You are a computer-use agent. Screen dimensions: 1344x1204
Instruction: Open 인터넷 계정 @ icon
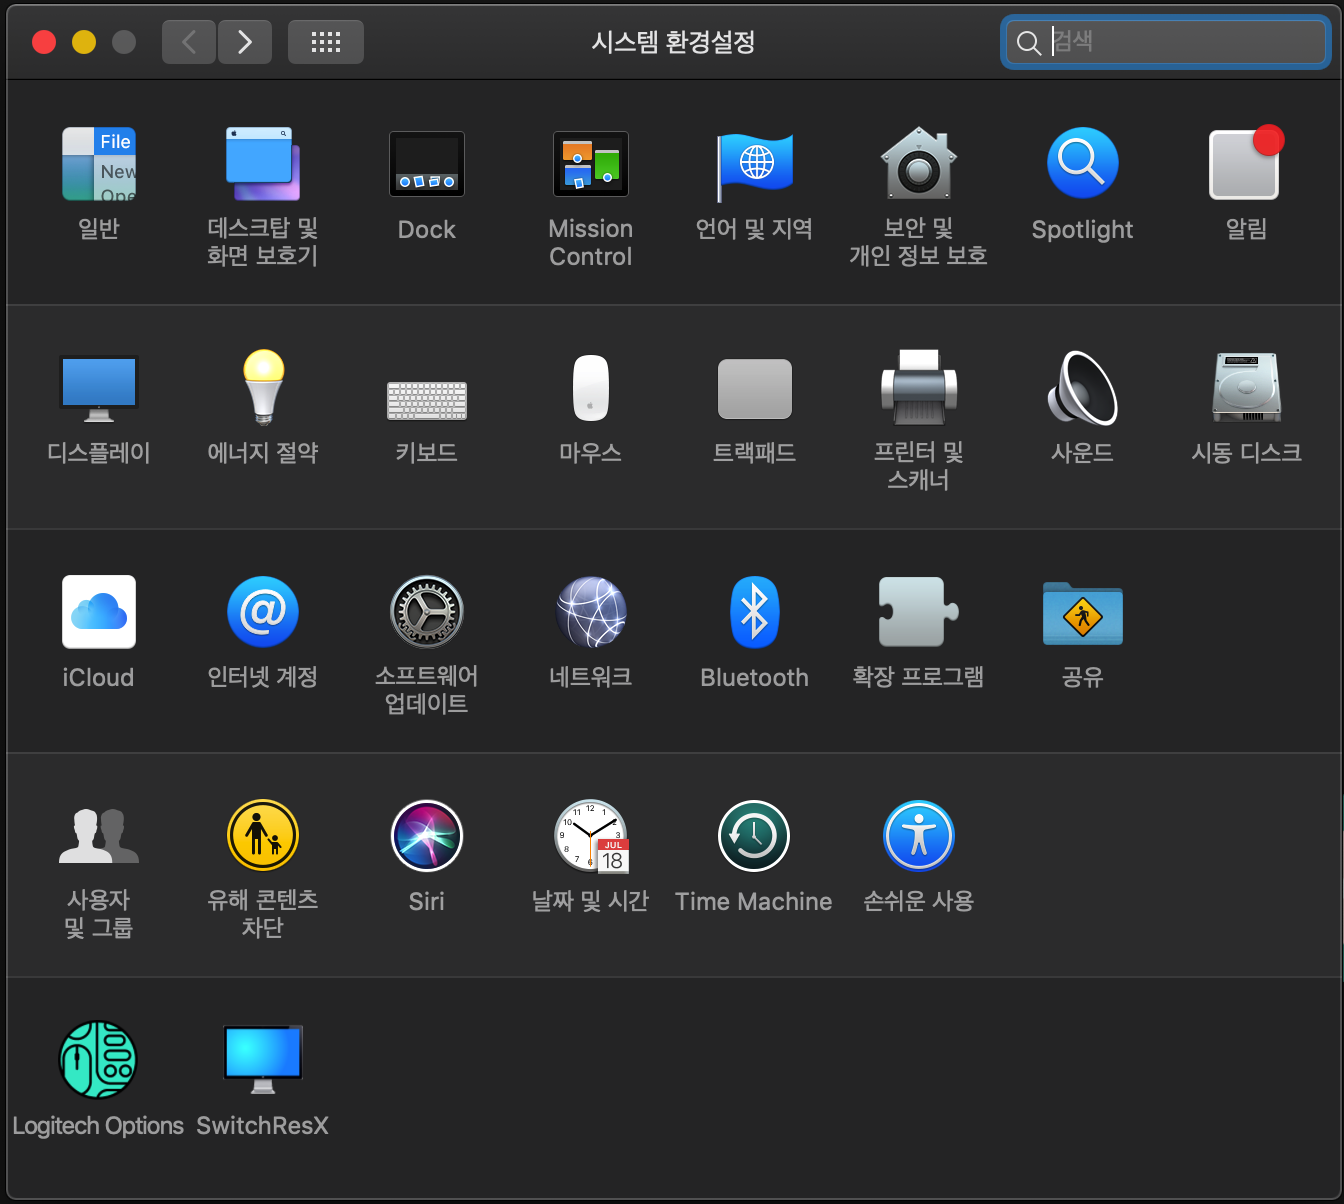pos(263,612)
